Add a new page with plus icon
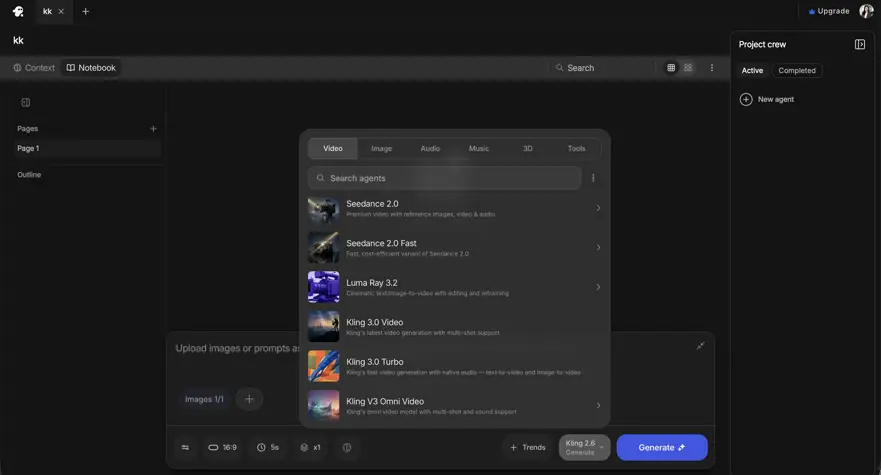 point(153,129)
